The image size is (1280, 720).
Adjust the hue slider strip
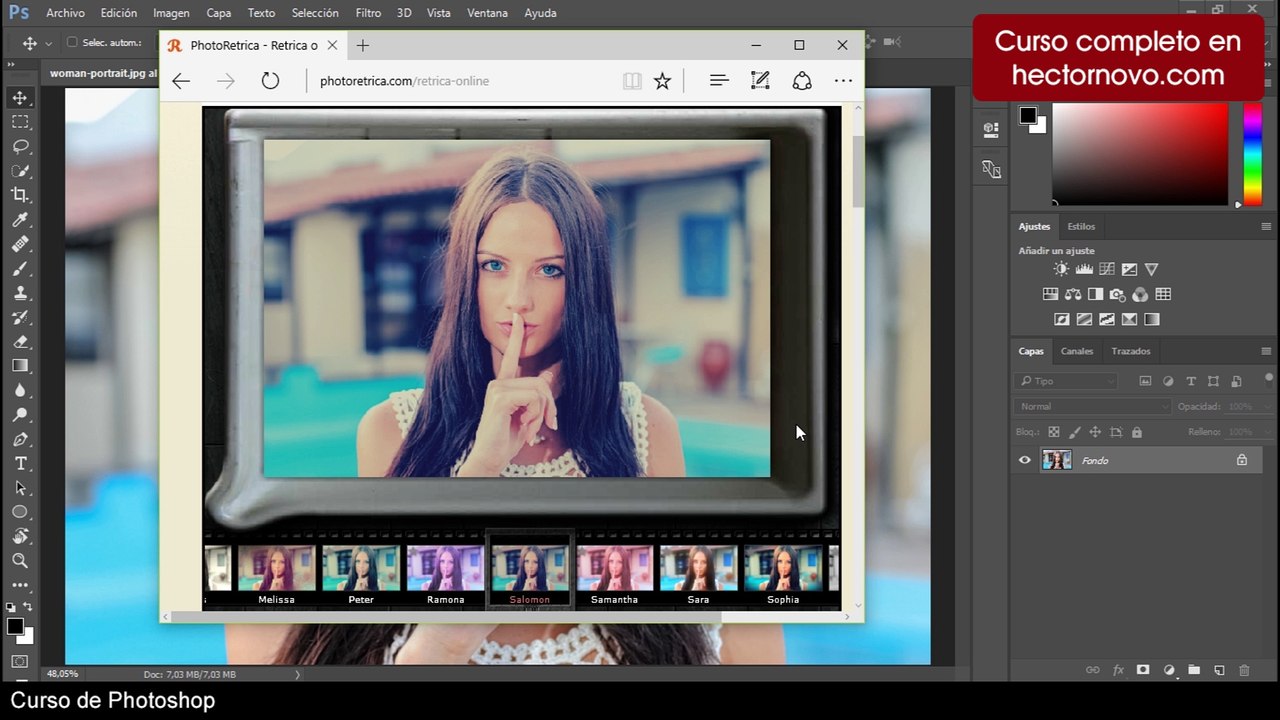[1252, 153]
